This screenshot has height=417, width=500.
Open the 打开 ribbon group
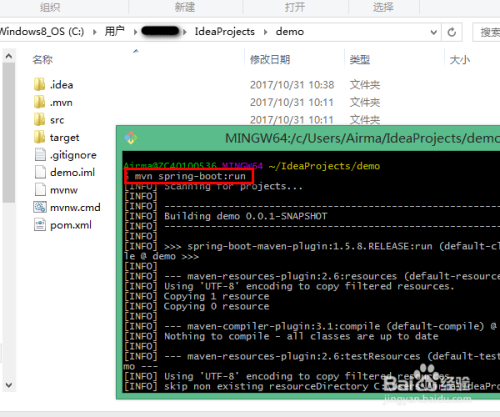pyautogui.click(x=295, y=7)
